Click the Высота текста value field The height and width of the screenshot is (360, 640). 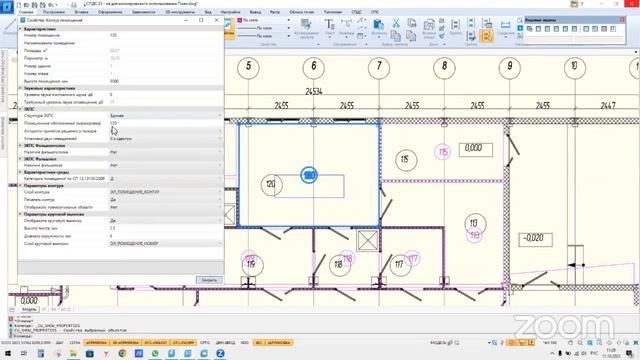point(165,228)
